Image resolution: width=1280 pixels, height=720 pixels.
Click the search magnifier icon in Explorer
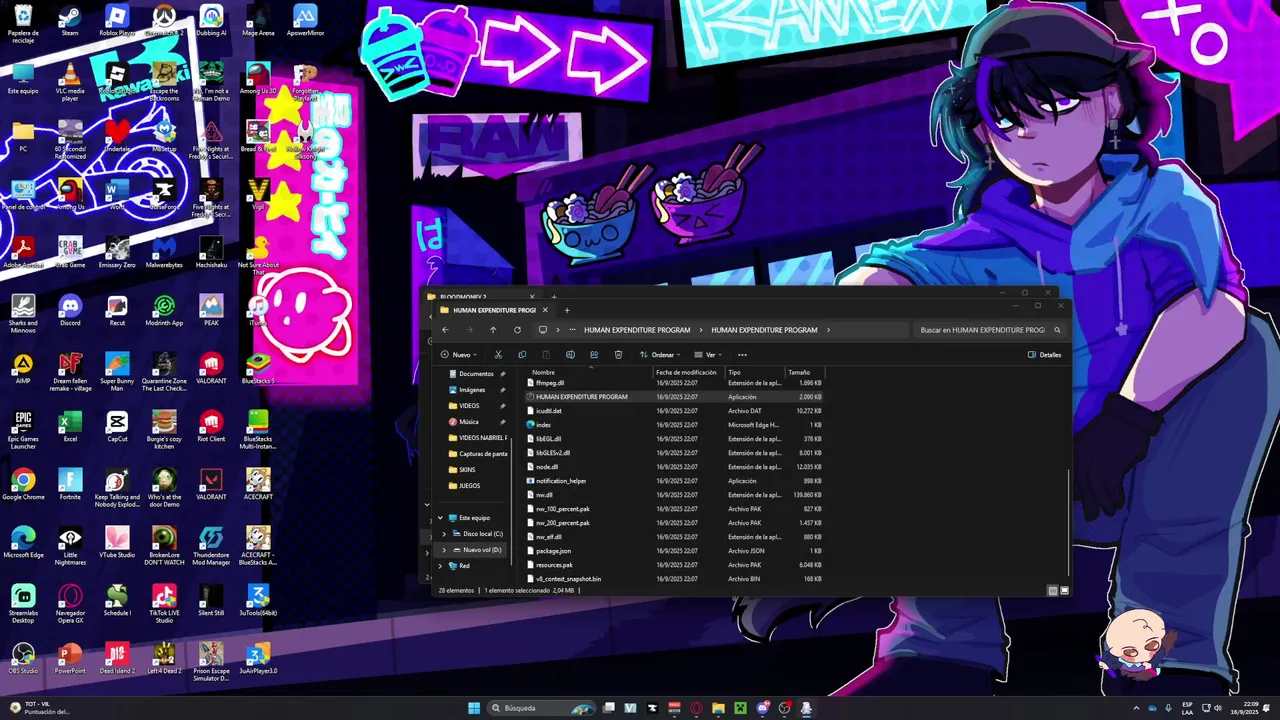coord(1057,330)
